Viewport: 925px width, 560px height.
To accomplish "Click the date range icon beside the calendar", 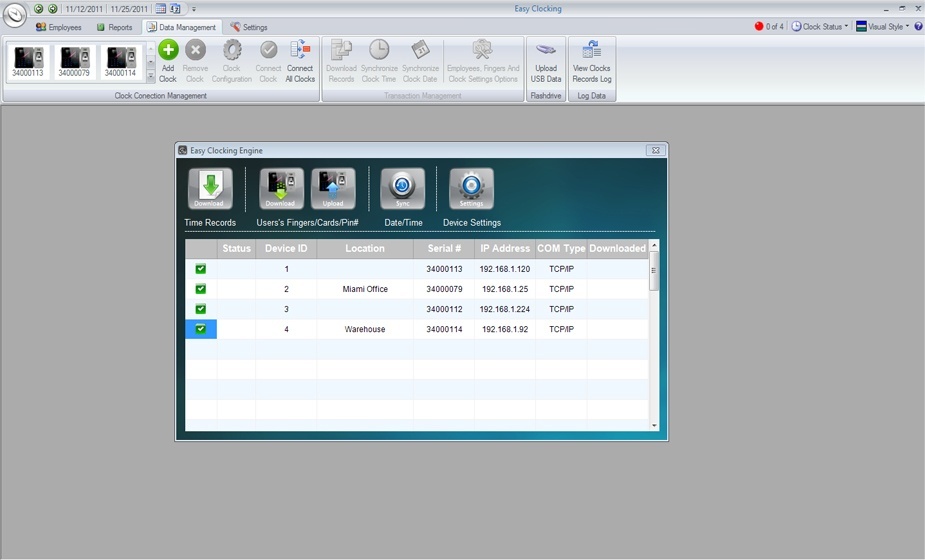I will click(x=175, y=9).
